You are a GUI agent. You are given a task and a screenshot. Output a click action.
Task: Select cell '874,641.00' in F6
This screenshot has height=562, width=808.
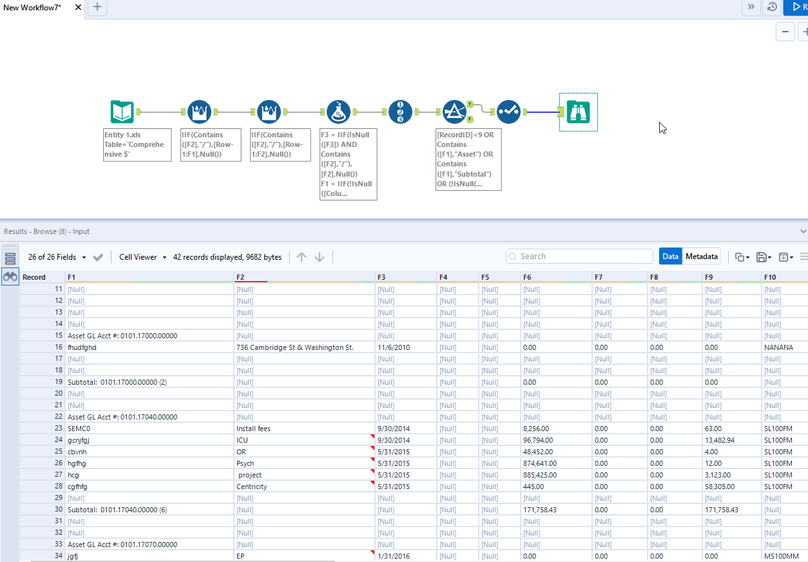point(556,464)
